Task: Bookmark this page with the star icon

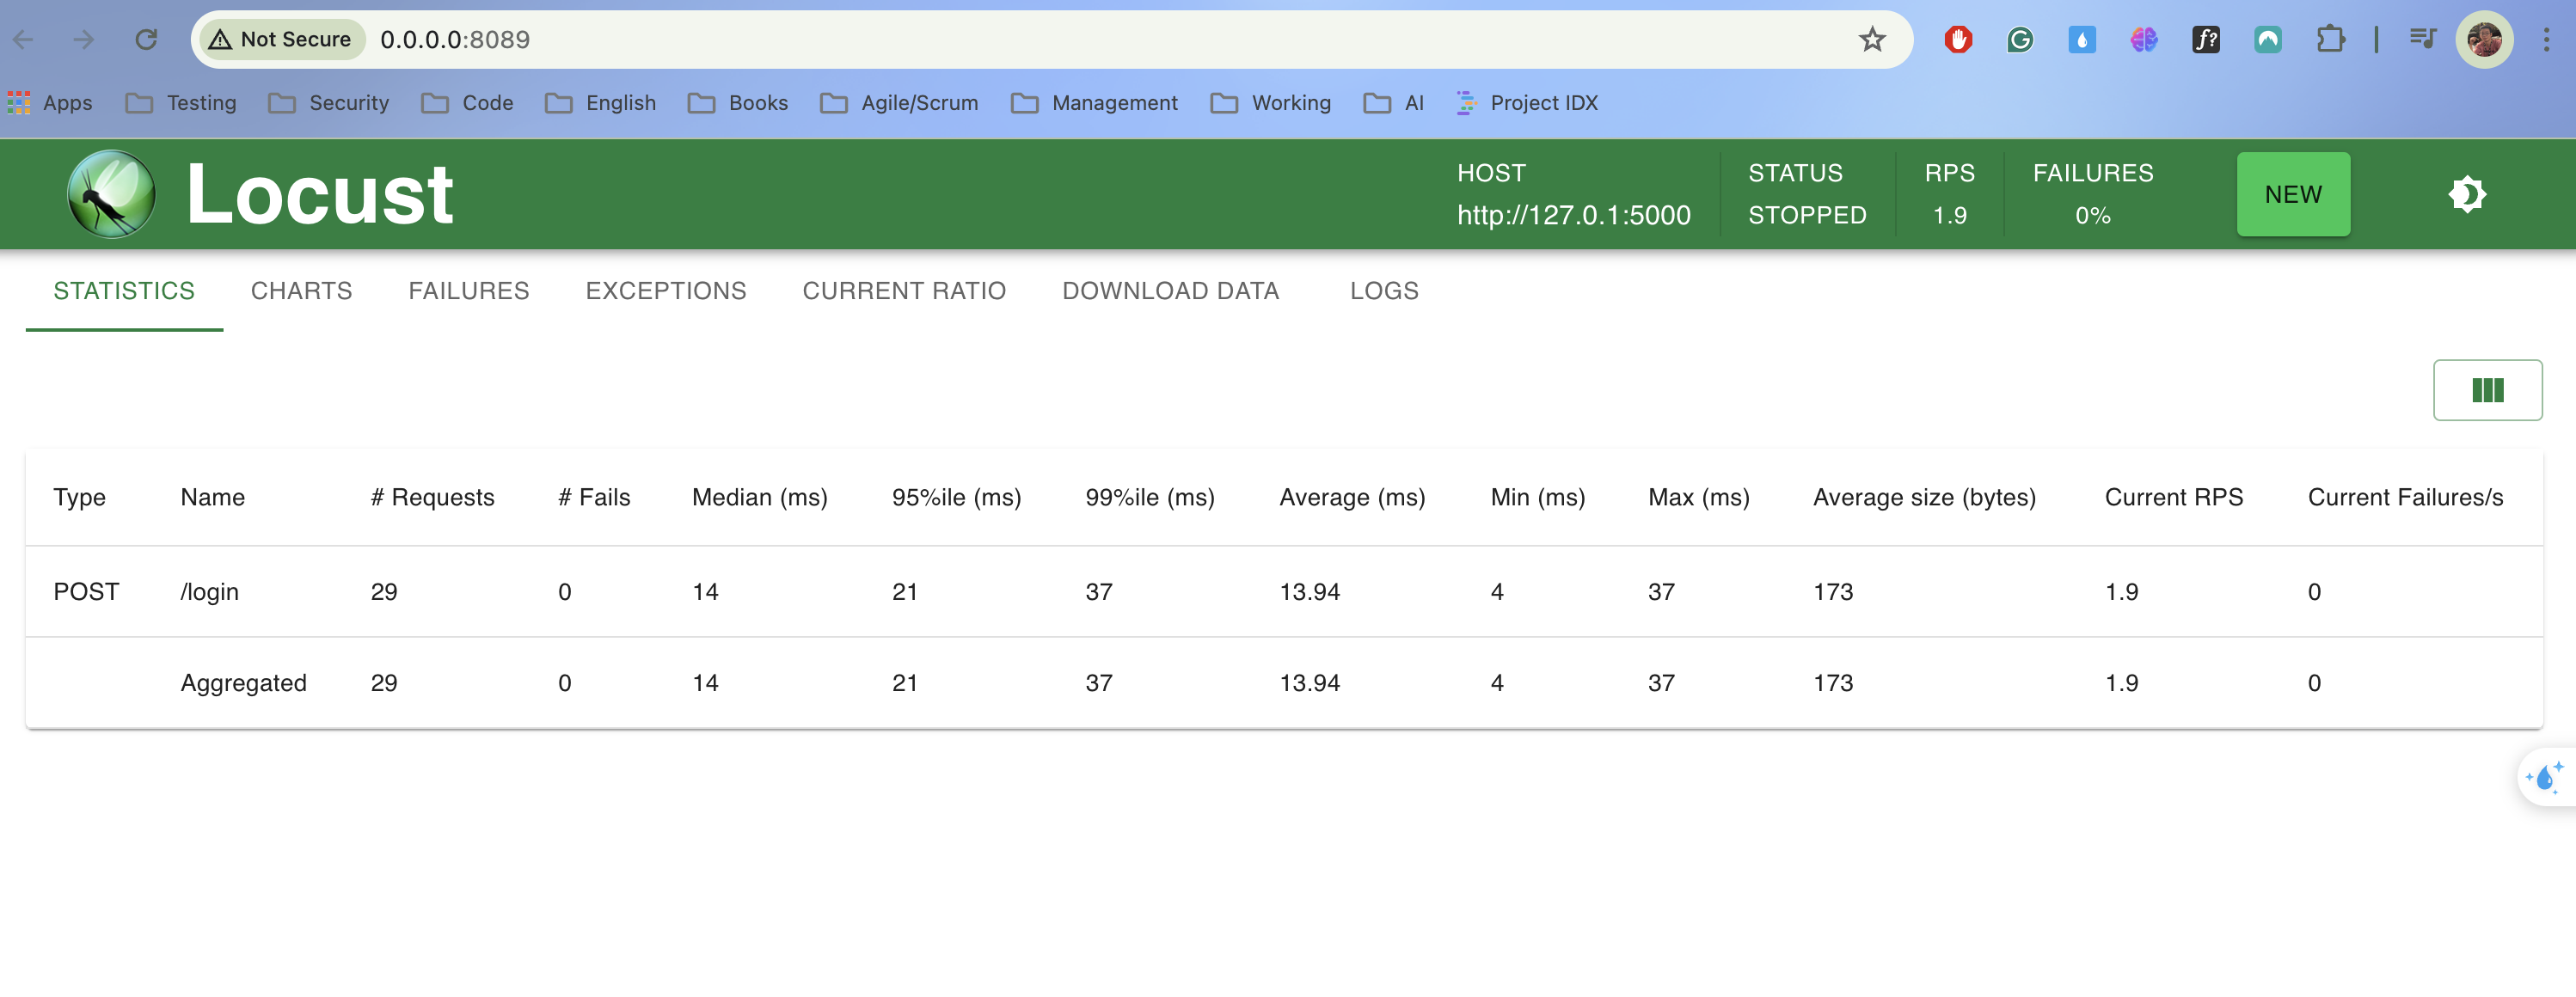Action: 1872,40
